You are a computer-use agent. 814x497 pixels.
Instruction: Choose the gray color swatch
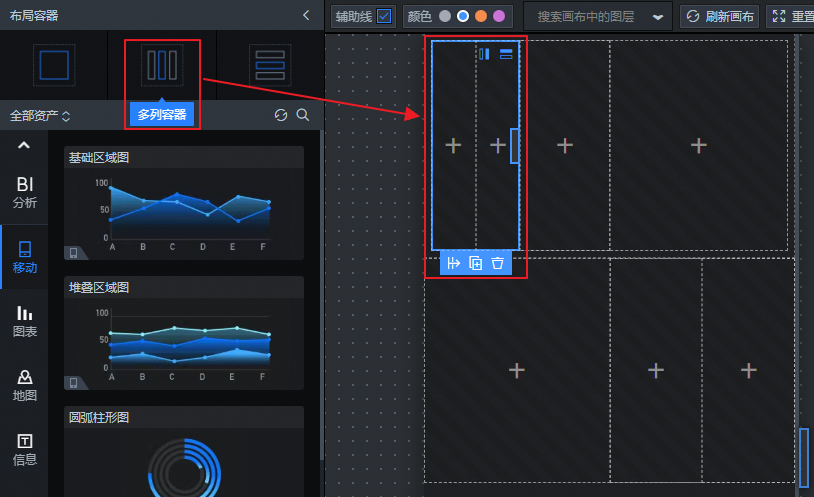coord(445,16)
